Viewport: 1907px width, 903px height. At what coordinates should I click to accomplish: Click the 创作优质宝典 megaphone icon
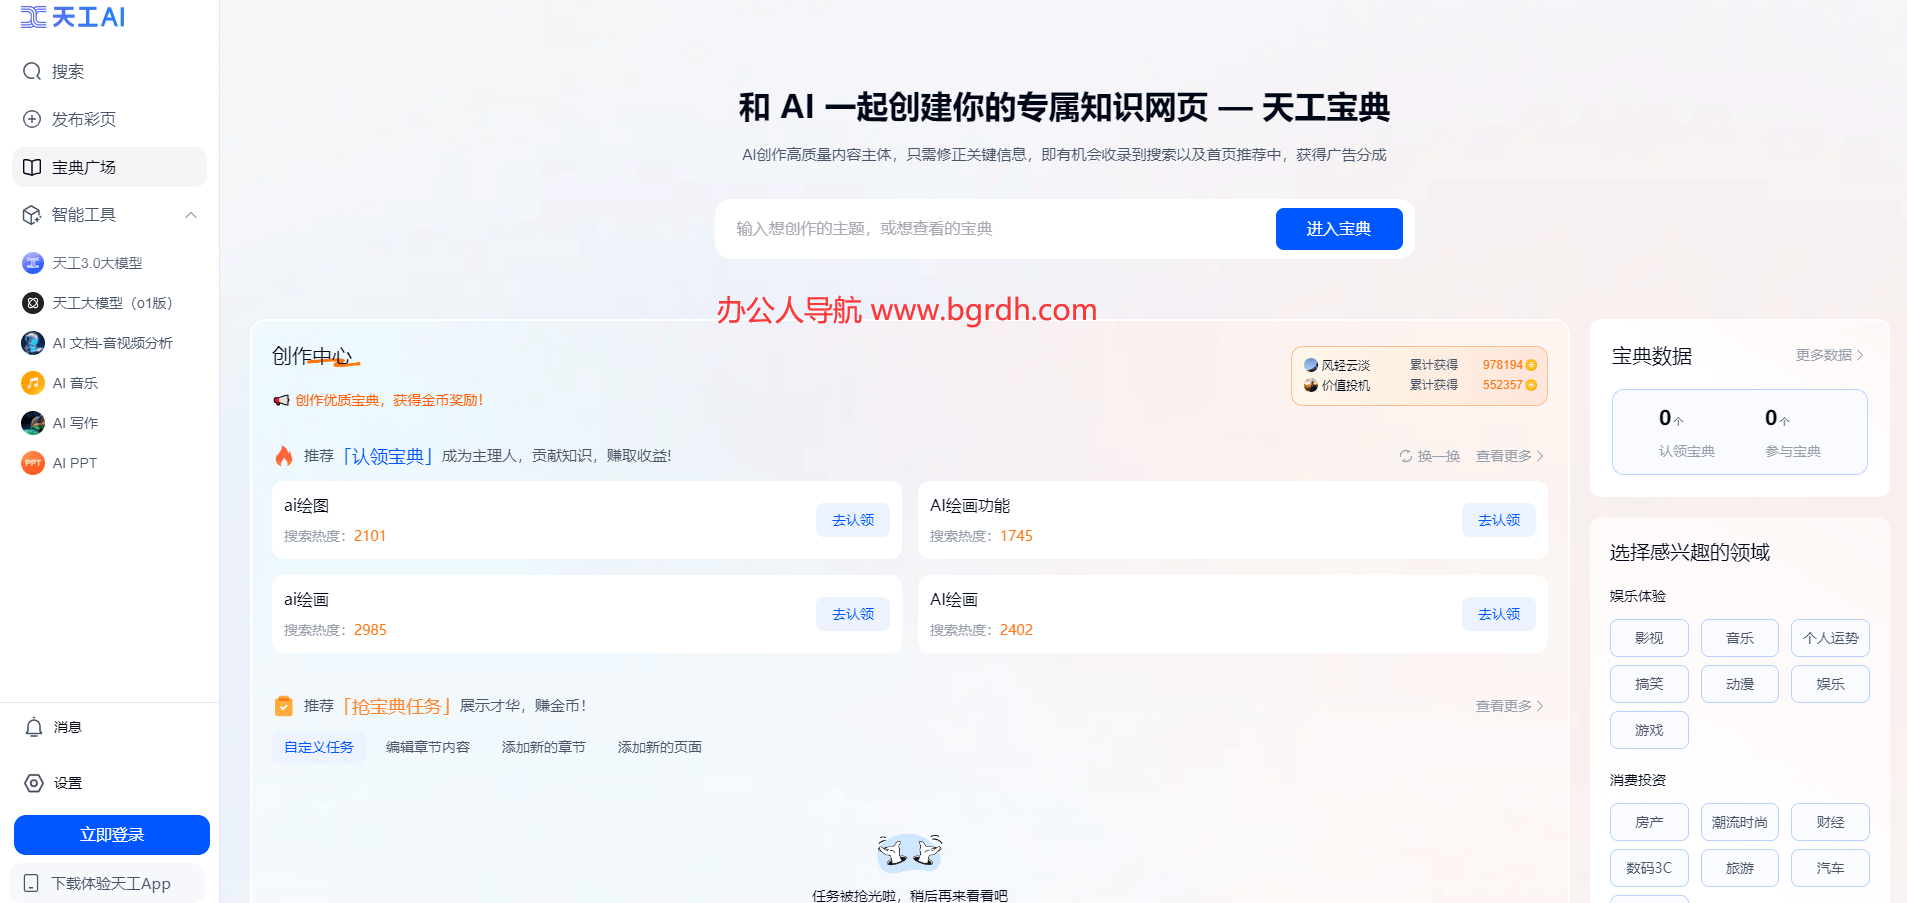coord(281,400)
